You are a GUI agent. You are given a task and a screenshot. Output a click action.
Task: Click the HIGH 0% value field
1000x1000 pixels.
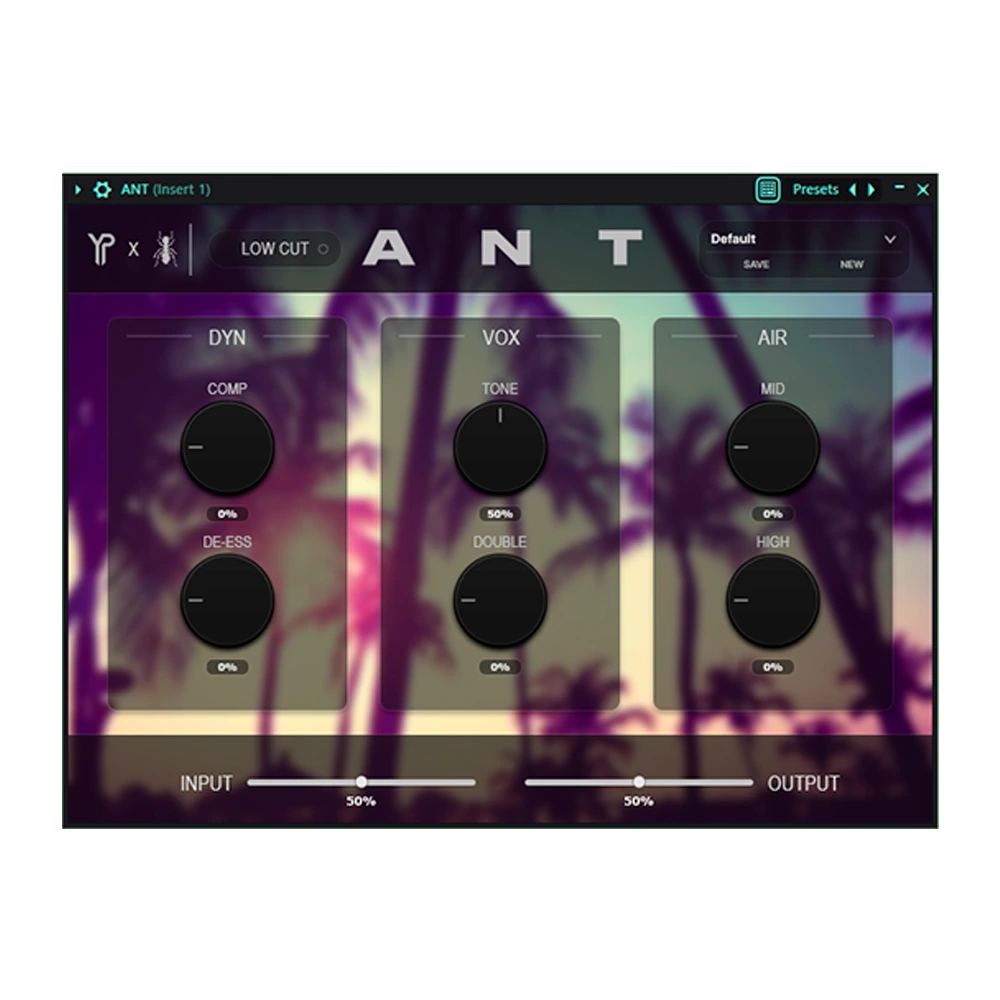point(772,666)
